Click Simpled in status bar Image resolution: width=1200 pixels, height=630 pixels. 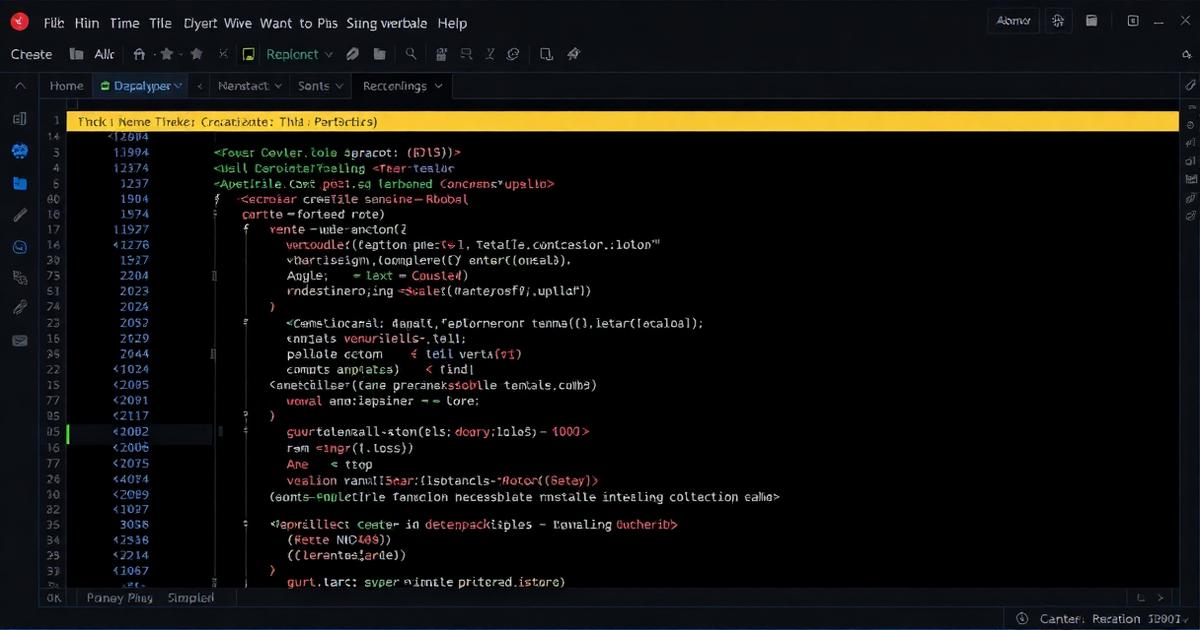[x=190, y=597]
